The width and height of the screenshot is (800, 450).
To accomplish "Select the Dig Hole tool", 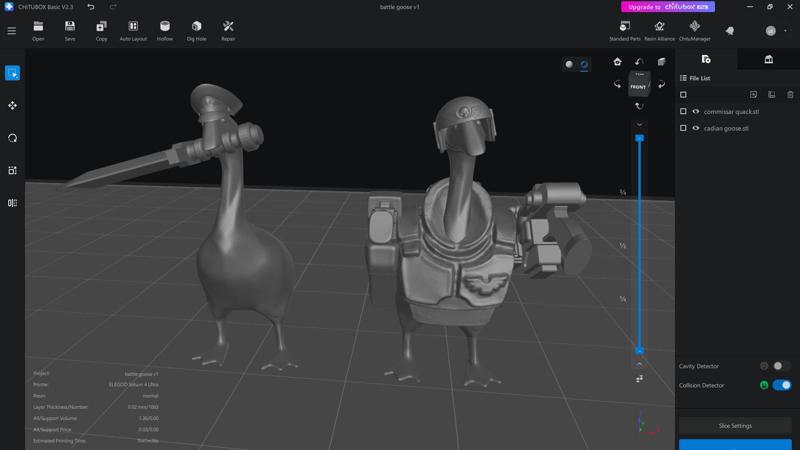I will [x=196, y=31].
